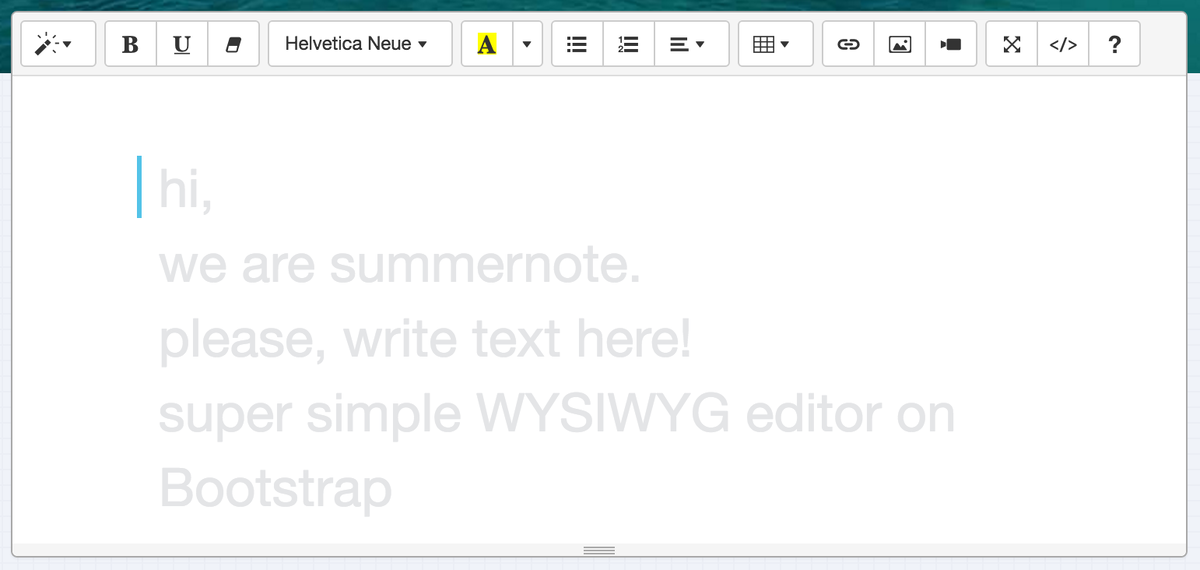Switch to code view
Viewport: 1200px width, 570px height.
(x=1063, y=44)
